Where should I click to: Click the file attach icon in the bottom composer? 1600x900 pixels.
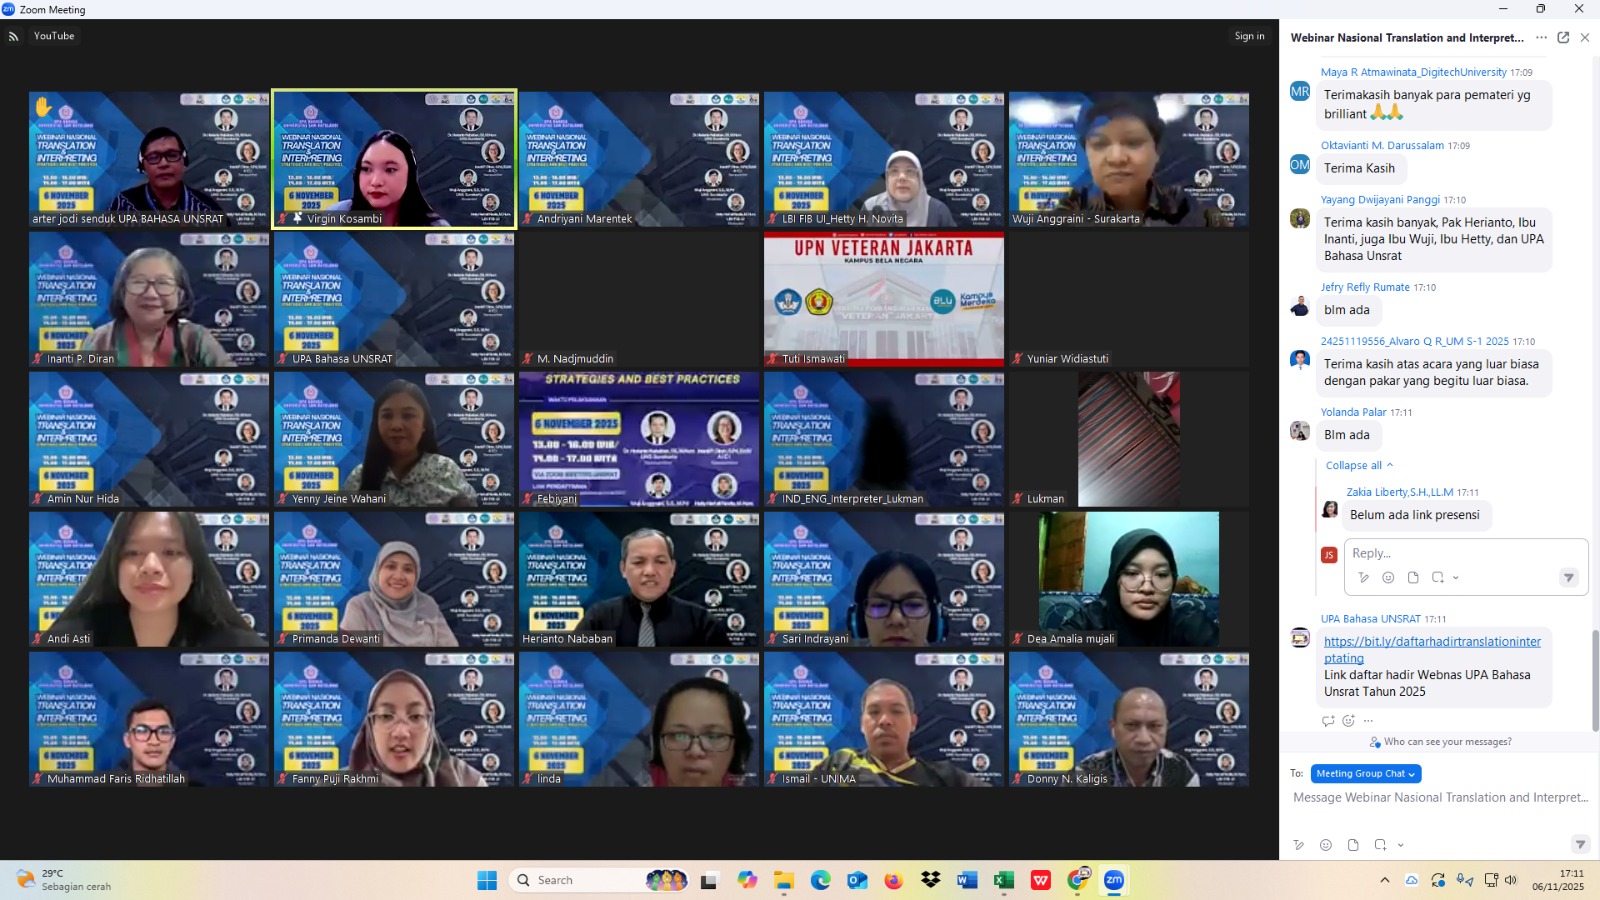1353,845
